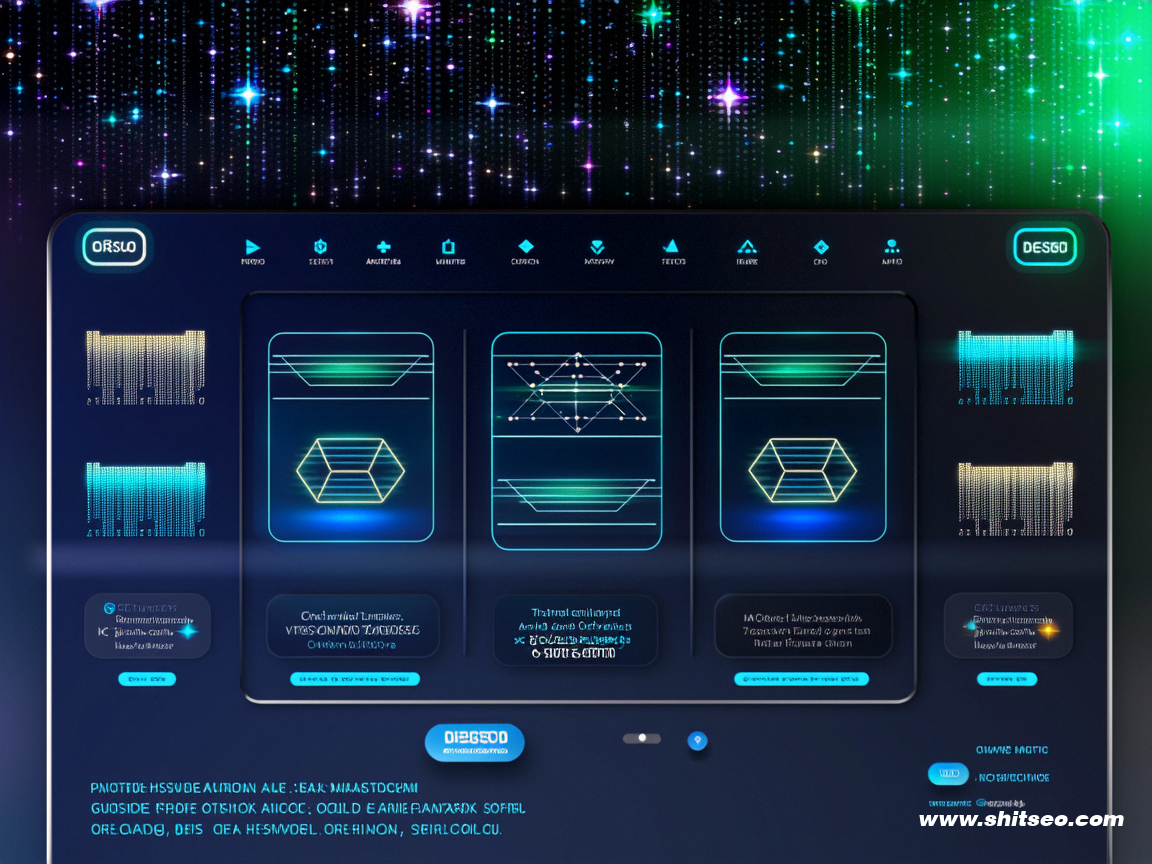Click description box under middle network card
The height and width of the screenshot is (864, 1152).
click(575, 630)
